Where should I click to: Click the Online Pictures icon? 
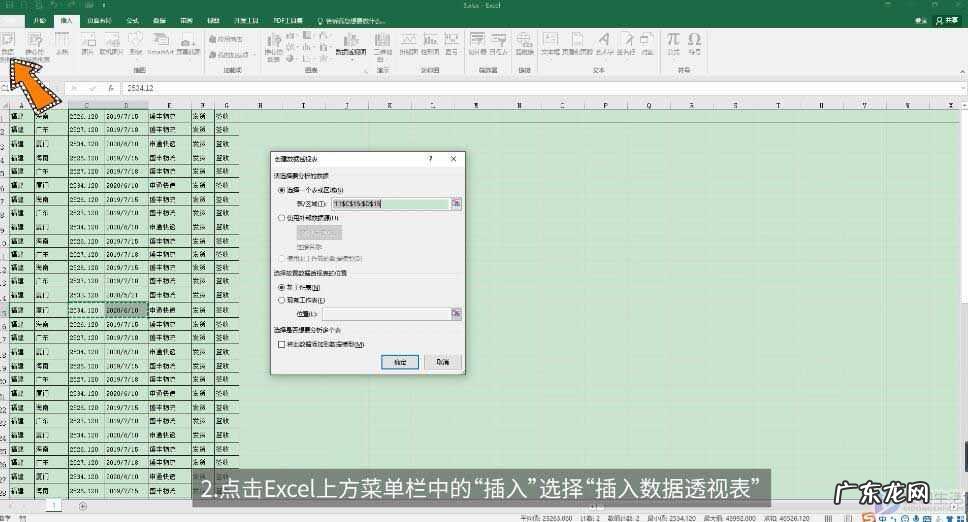111,44
